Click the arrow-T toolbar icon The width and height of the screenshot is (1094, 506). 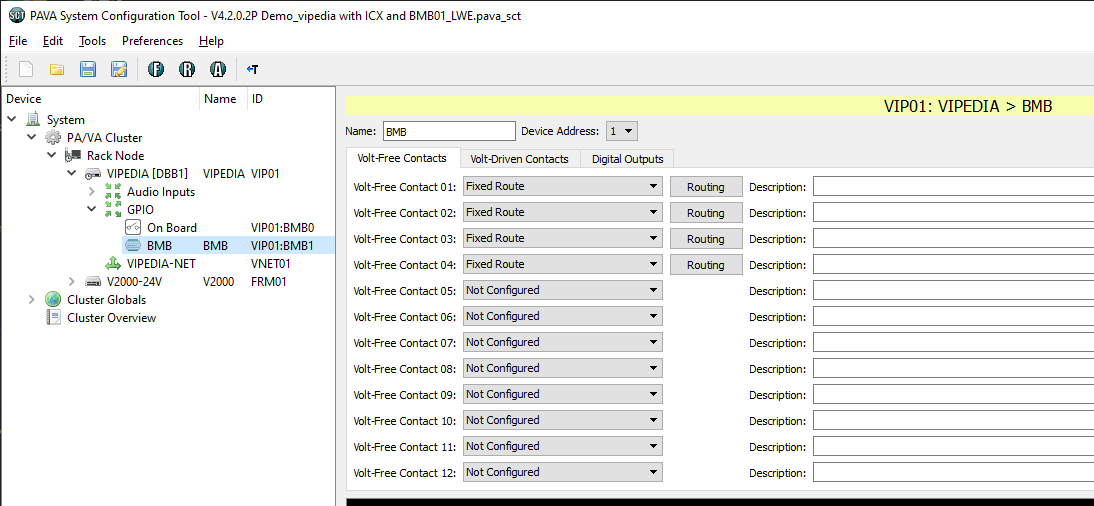coord(252,69)
